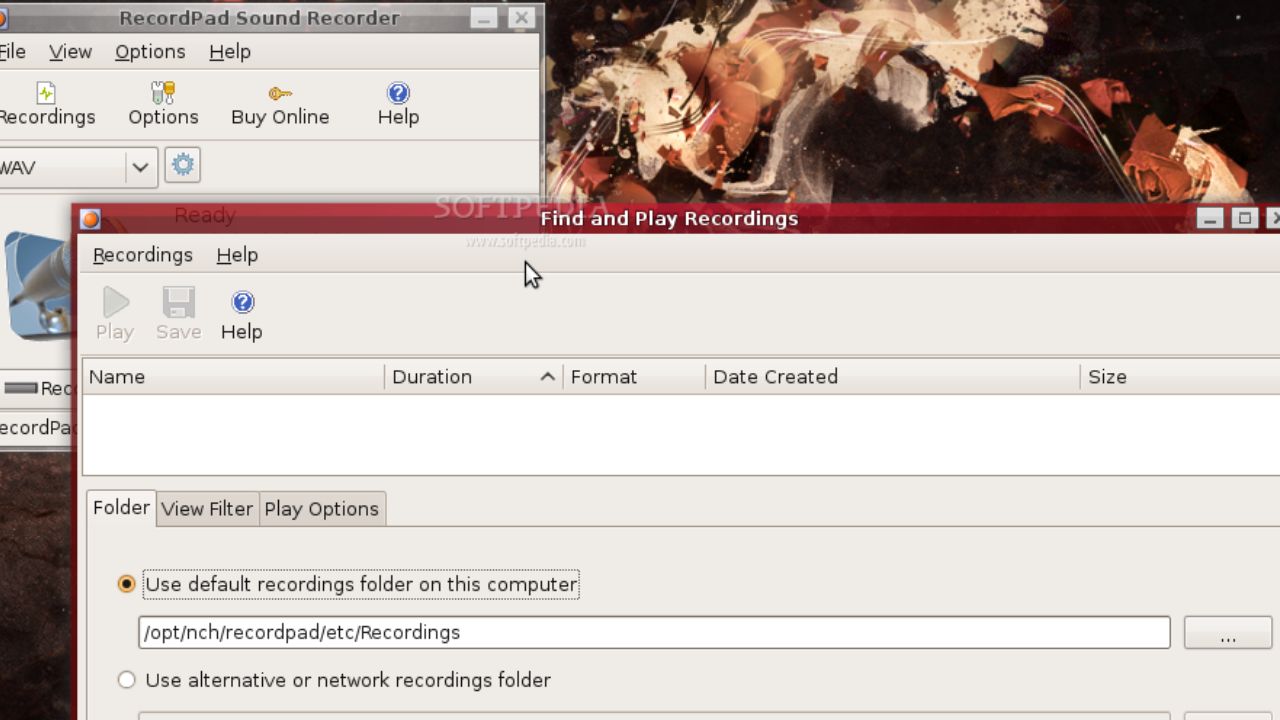
Task: Close the RecordPad Sound Recorder window
Action: click(521, 18)
